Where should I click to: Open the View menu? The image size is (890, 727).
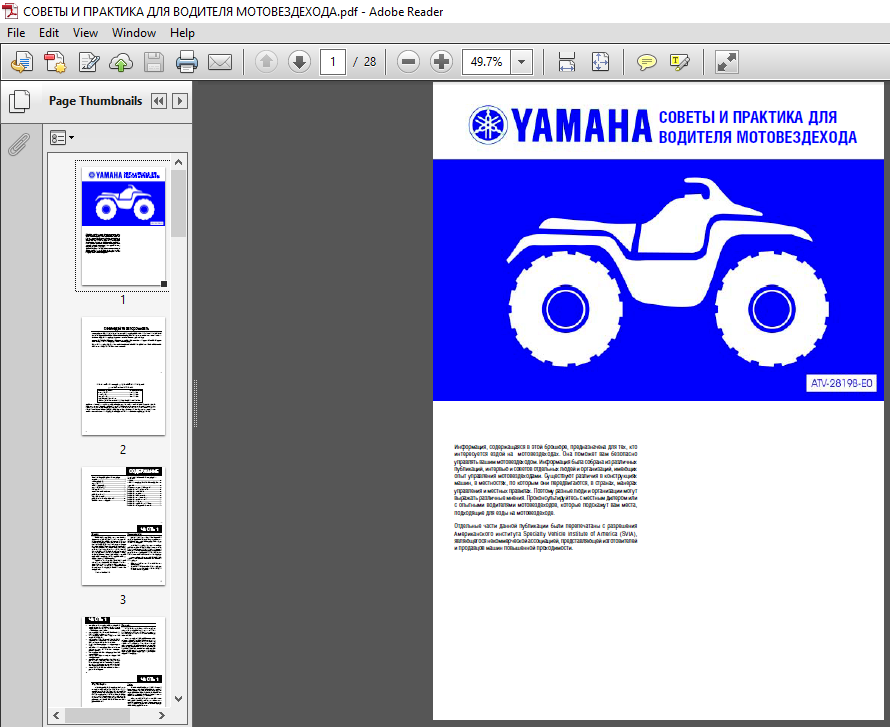(x=85, y=33)
